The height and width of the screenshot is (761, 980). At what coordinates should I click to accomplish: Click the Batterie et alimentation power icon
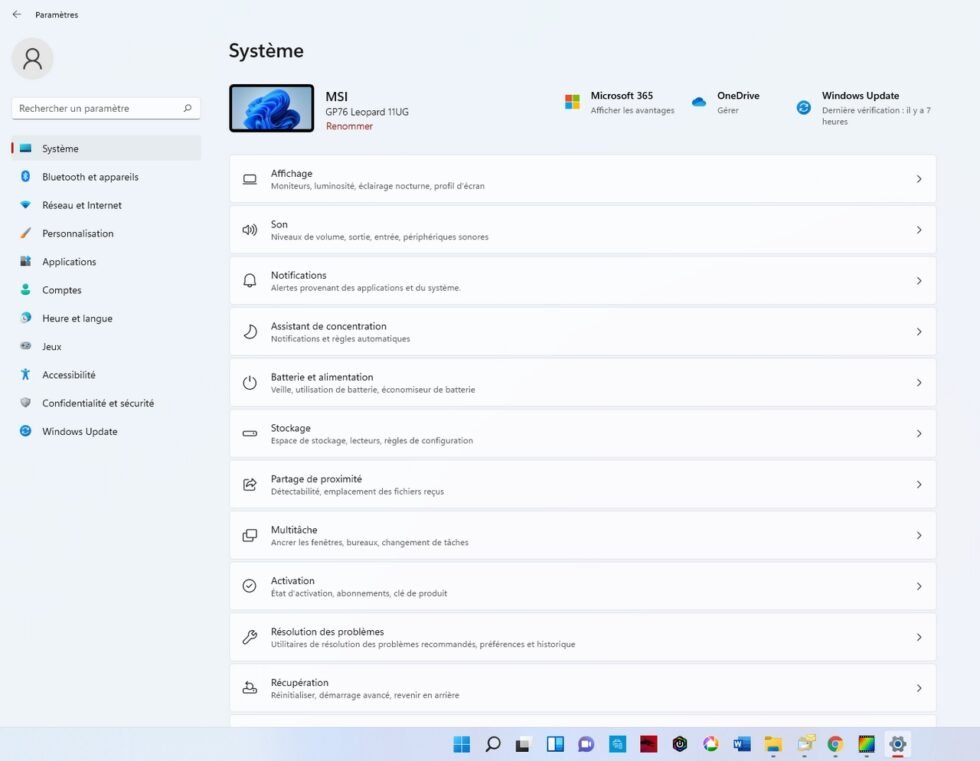point(248,382)
